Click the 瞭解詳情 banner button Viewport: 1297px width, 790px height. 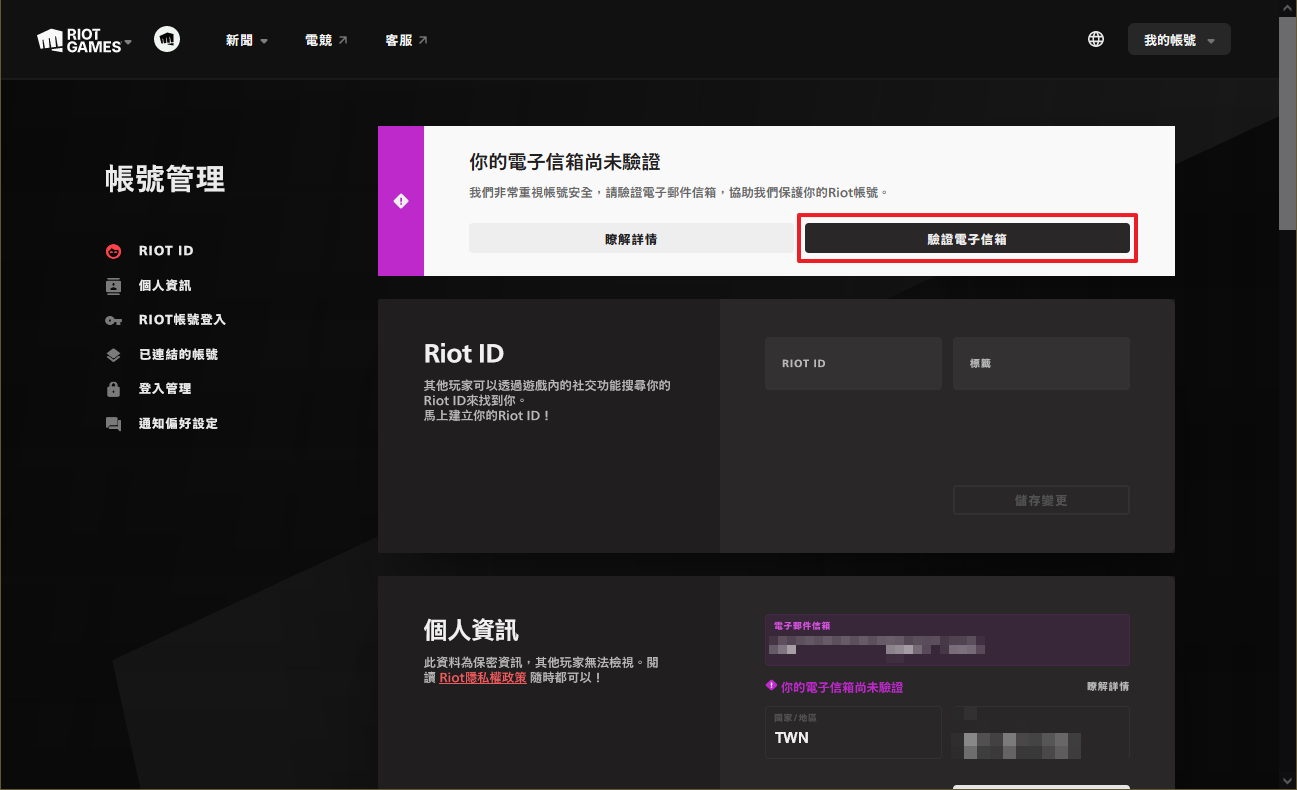(631, 239)
